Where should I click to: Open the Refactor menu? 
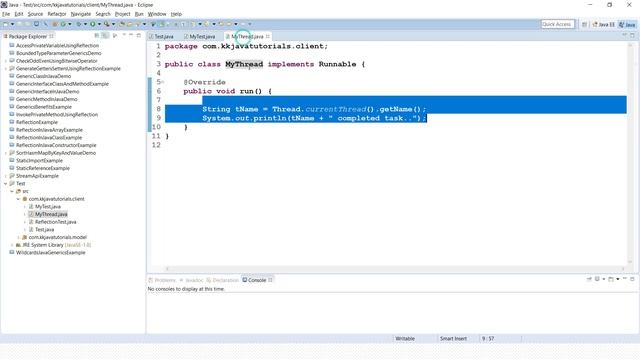(57, 14)
